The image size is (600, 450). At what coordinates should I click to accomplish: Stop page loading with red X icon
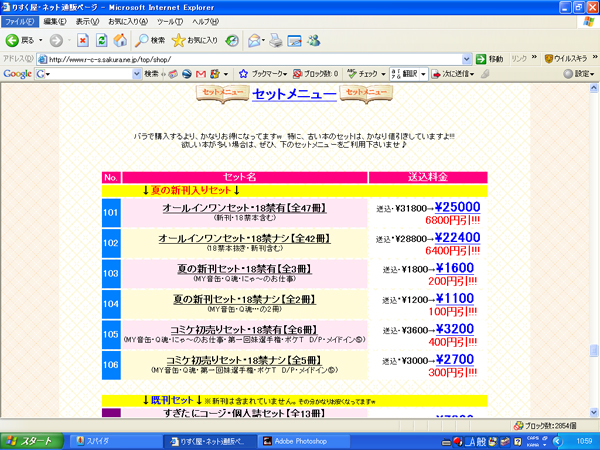tap(83, 40)
